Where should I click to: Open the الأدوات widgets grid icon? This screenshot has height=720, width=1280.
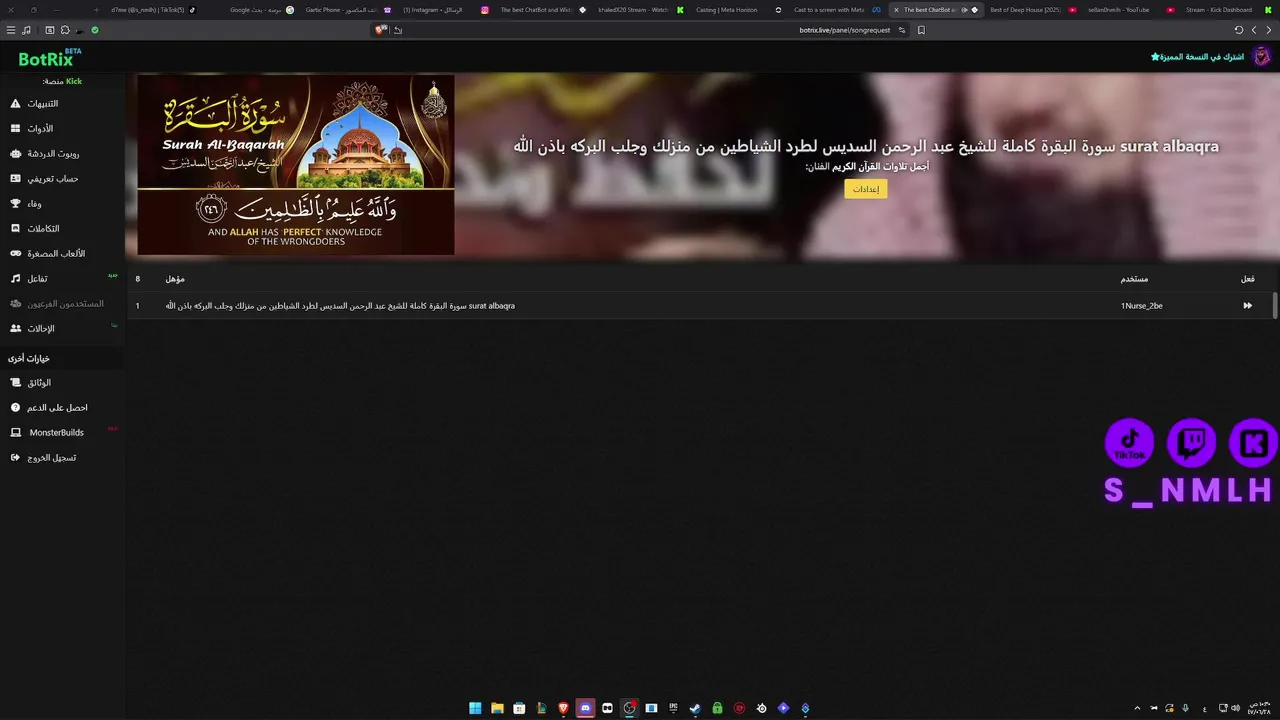coord(15,129)
